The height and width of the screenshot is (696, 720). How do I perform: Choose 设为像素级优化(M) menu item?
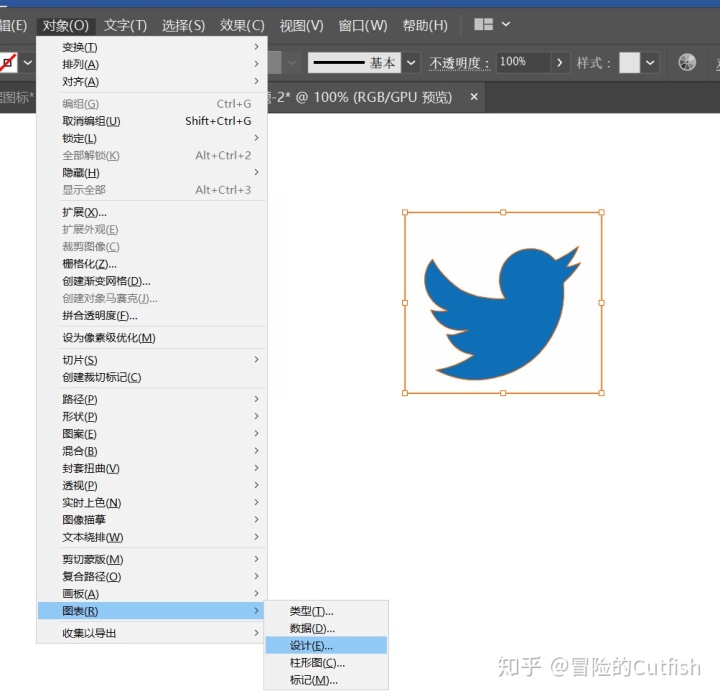pyautogui.click(x=152, y=337)
